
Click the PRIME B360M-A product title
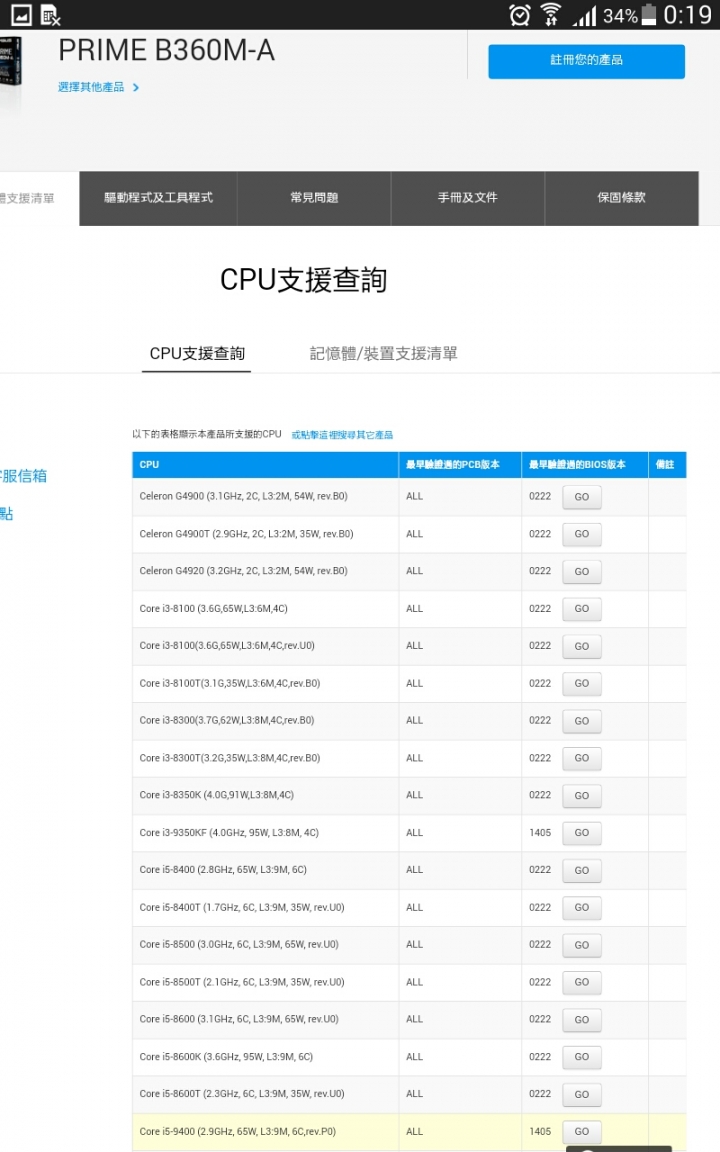click(167, 51)
